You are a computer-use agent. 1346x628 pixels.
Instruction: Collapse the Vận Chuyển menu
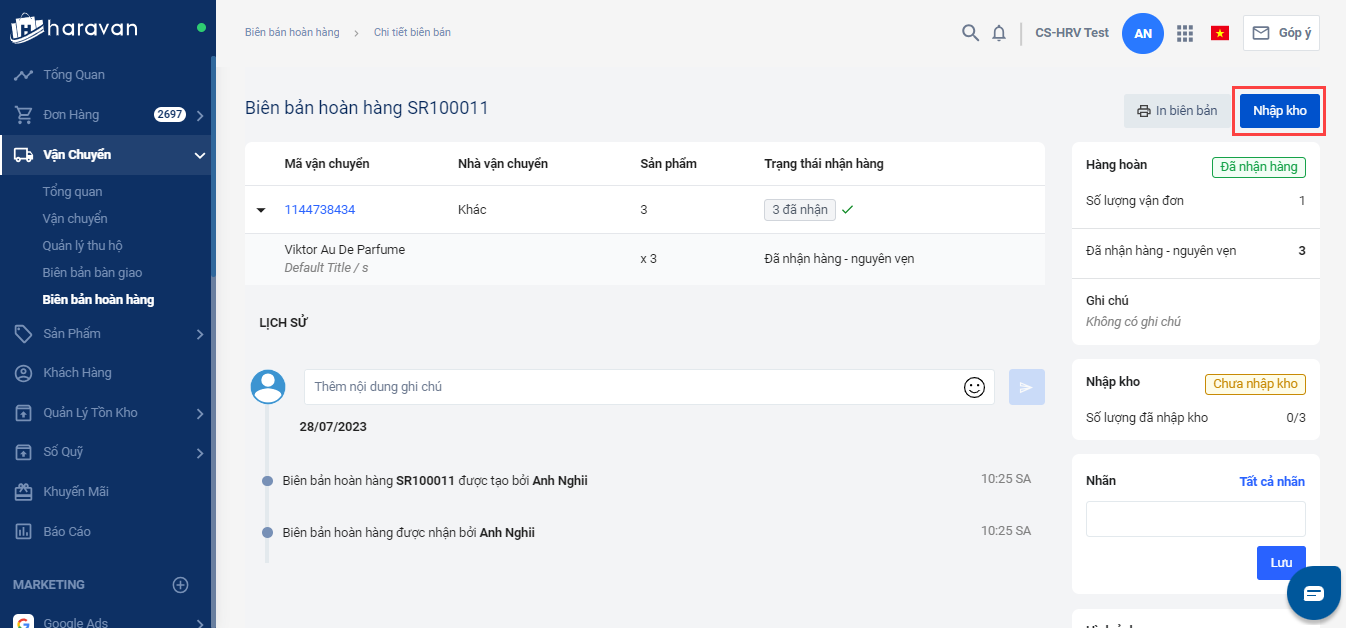click(200, 155)
